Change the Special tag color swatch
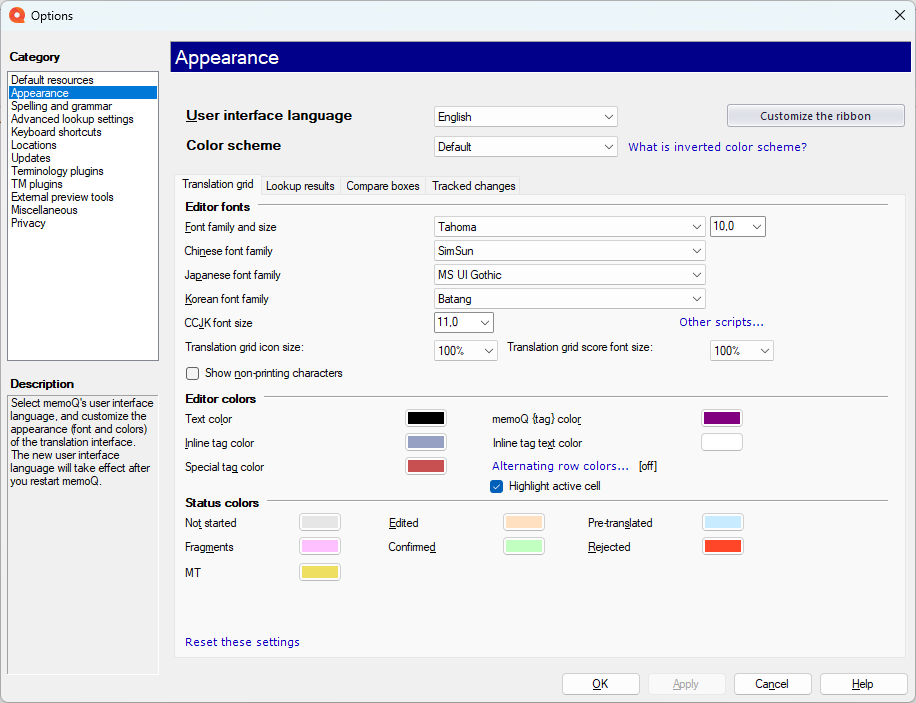Viewport: 916px width, 703px height. pos(426,465)
